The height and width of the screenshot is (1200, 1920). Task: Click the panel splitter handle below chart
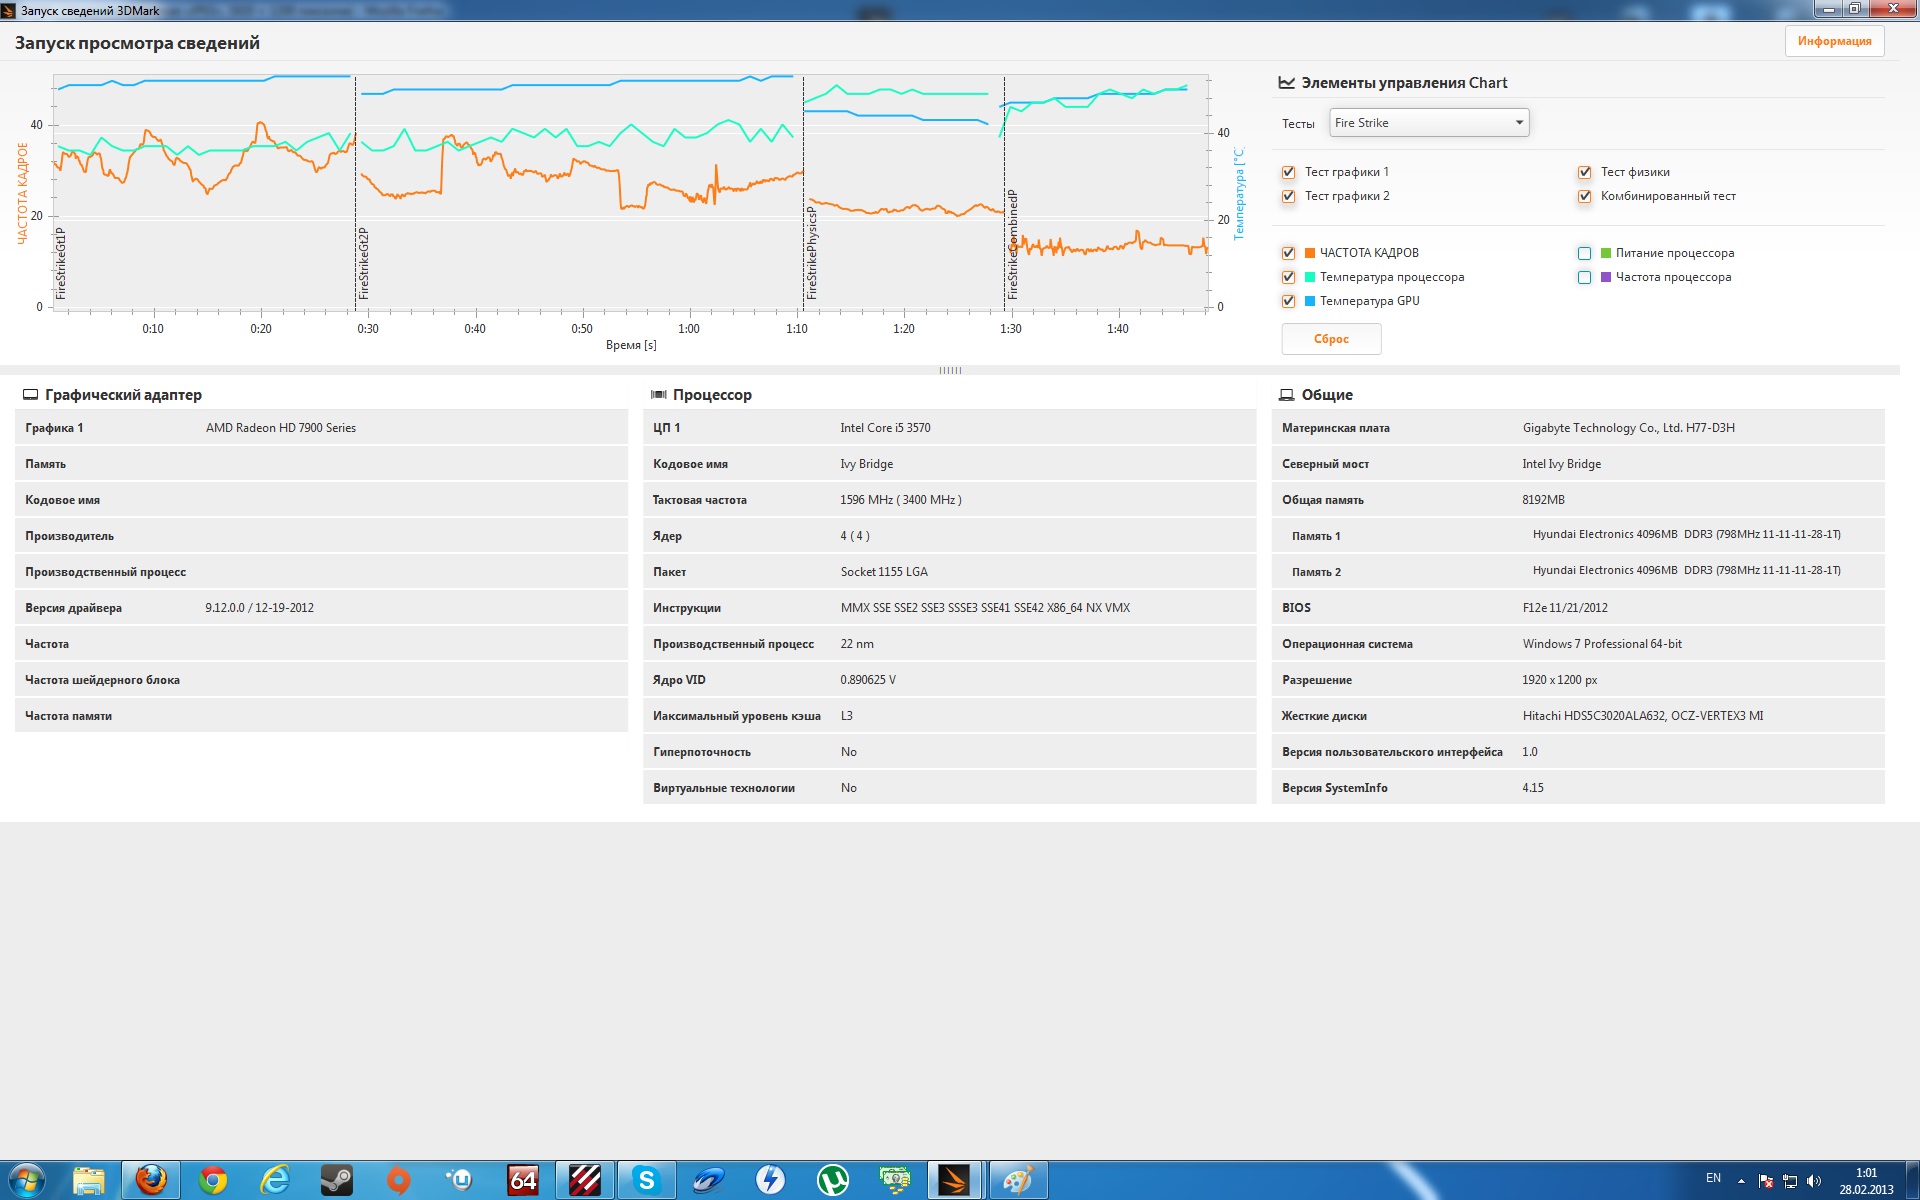click(x=950, y=370)
